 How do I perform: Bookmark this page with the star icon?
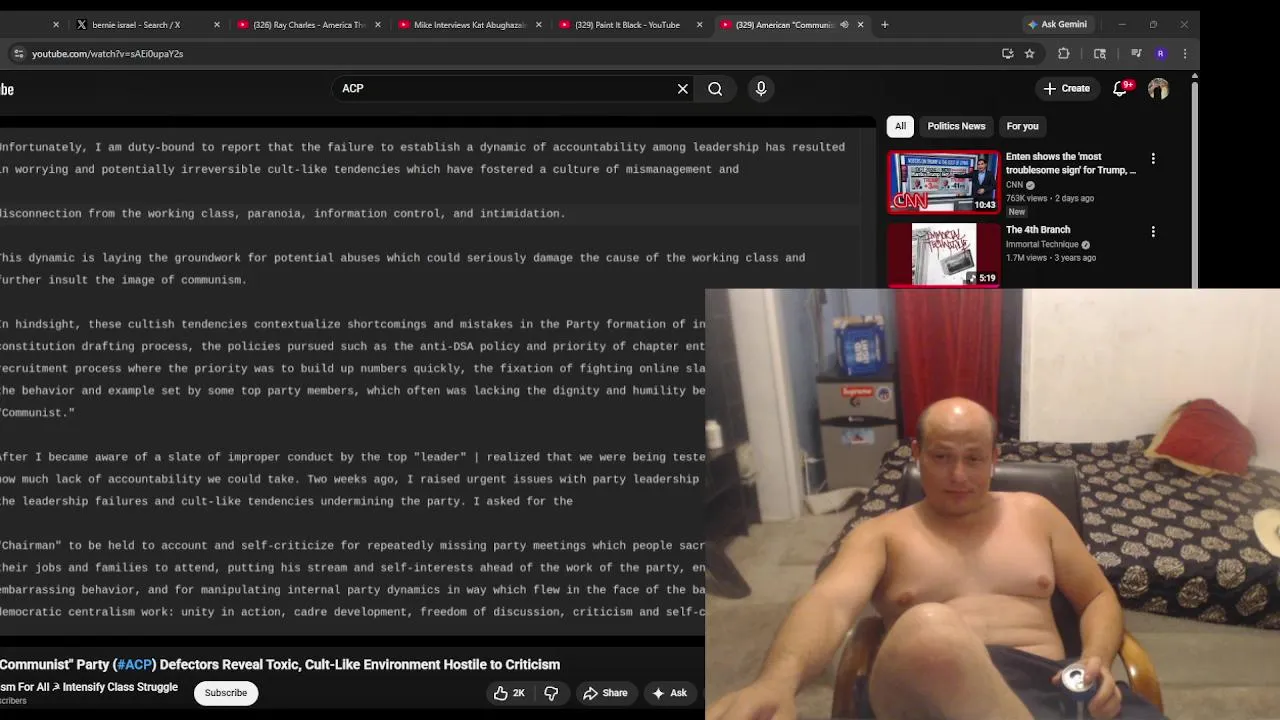point(1030,54)
